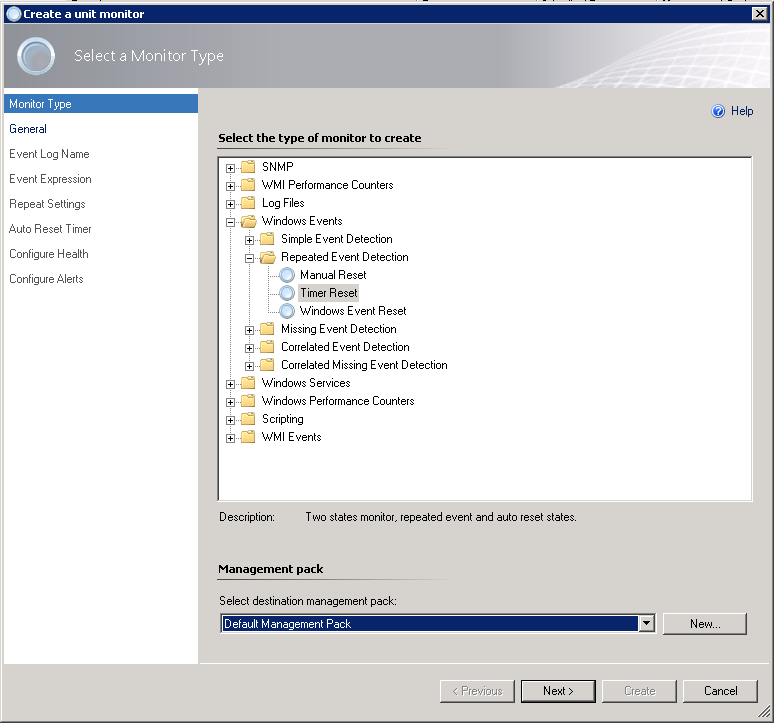Expand the WMI Events node
Image resolution: width=774 pixels, height=723 pixels.
230,438
